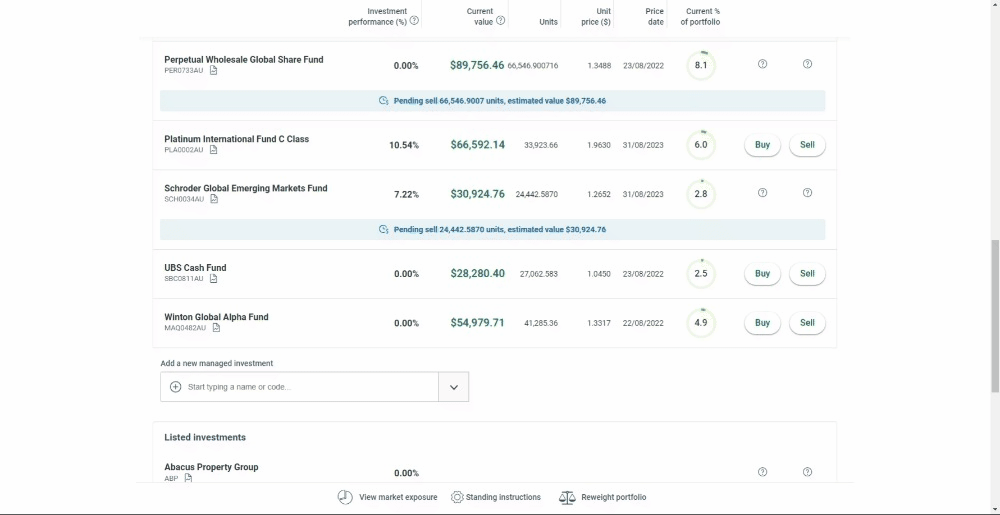
Task: Click code MAQ0482AU
Action: point(185,328)
